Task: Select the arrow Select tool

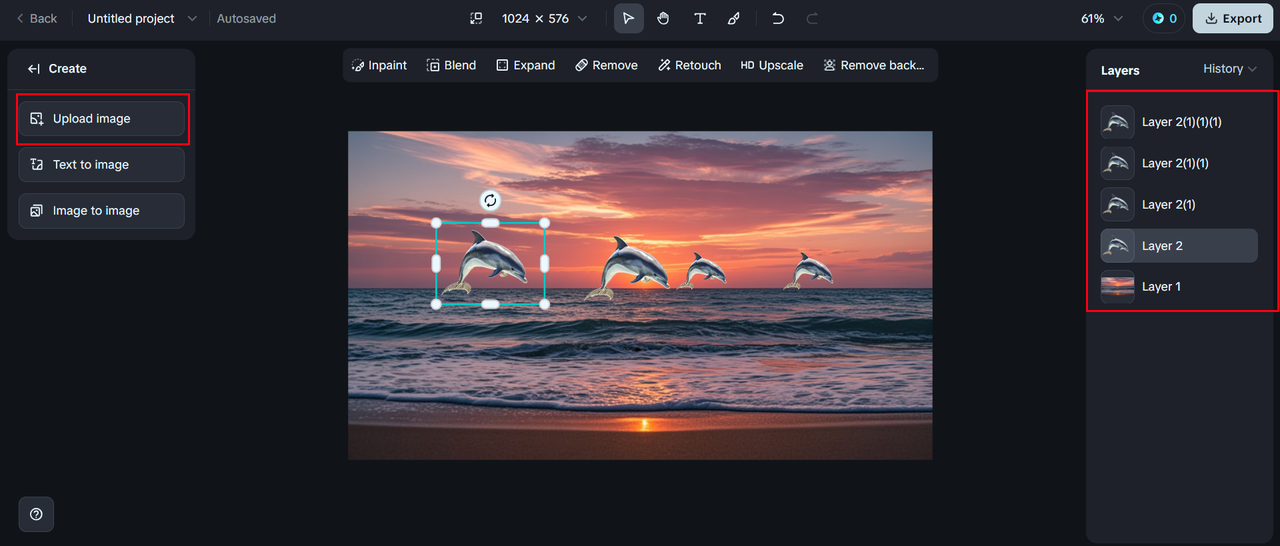Action: pyautogui.click(x=629, y=18)
